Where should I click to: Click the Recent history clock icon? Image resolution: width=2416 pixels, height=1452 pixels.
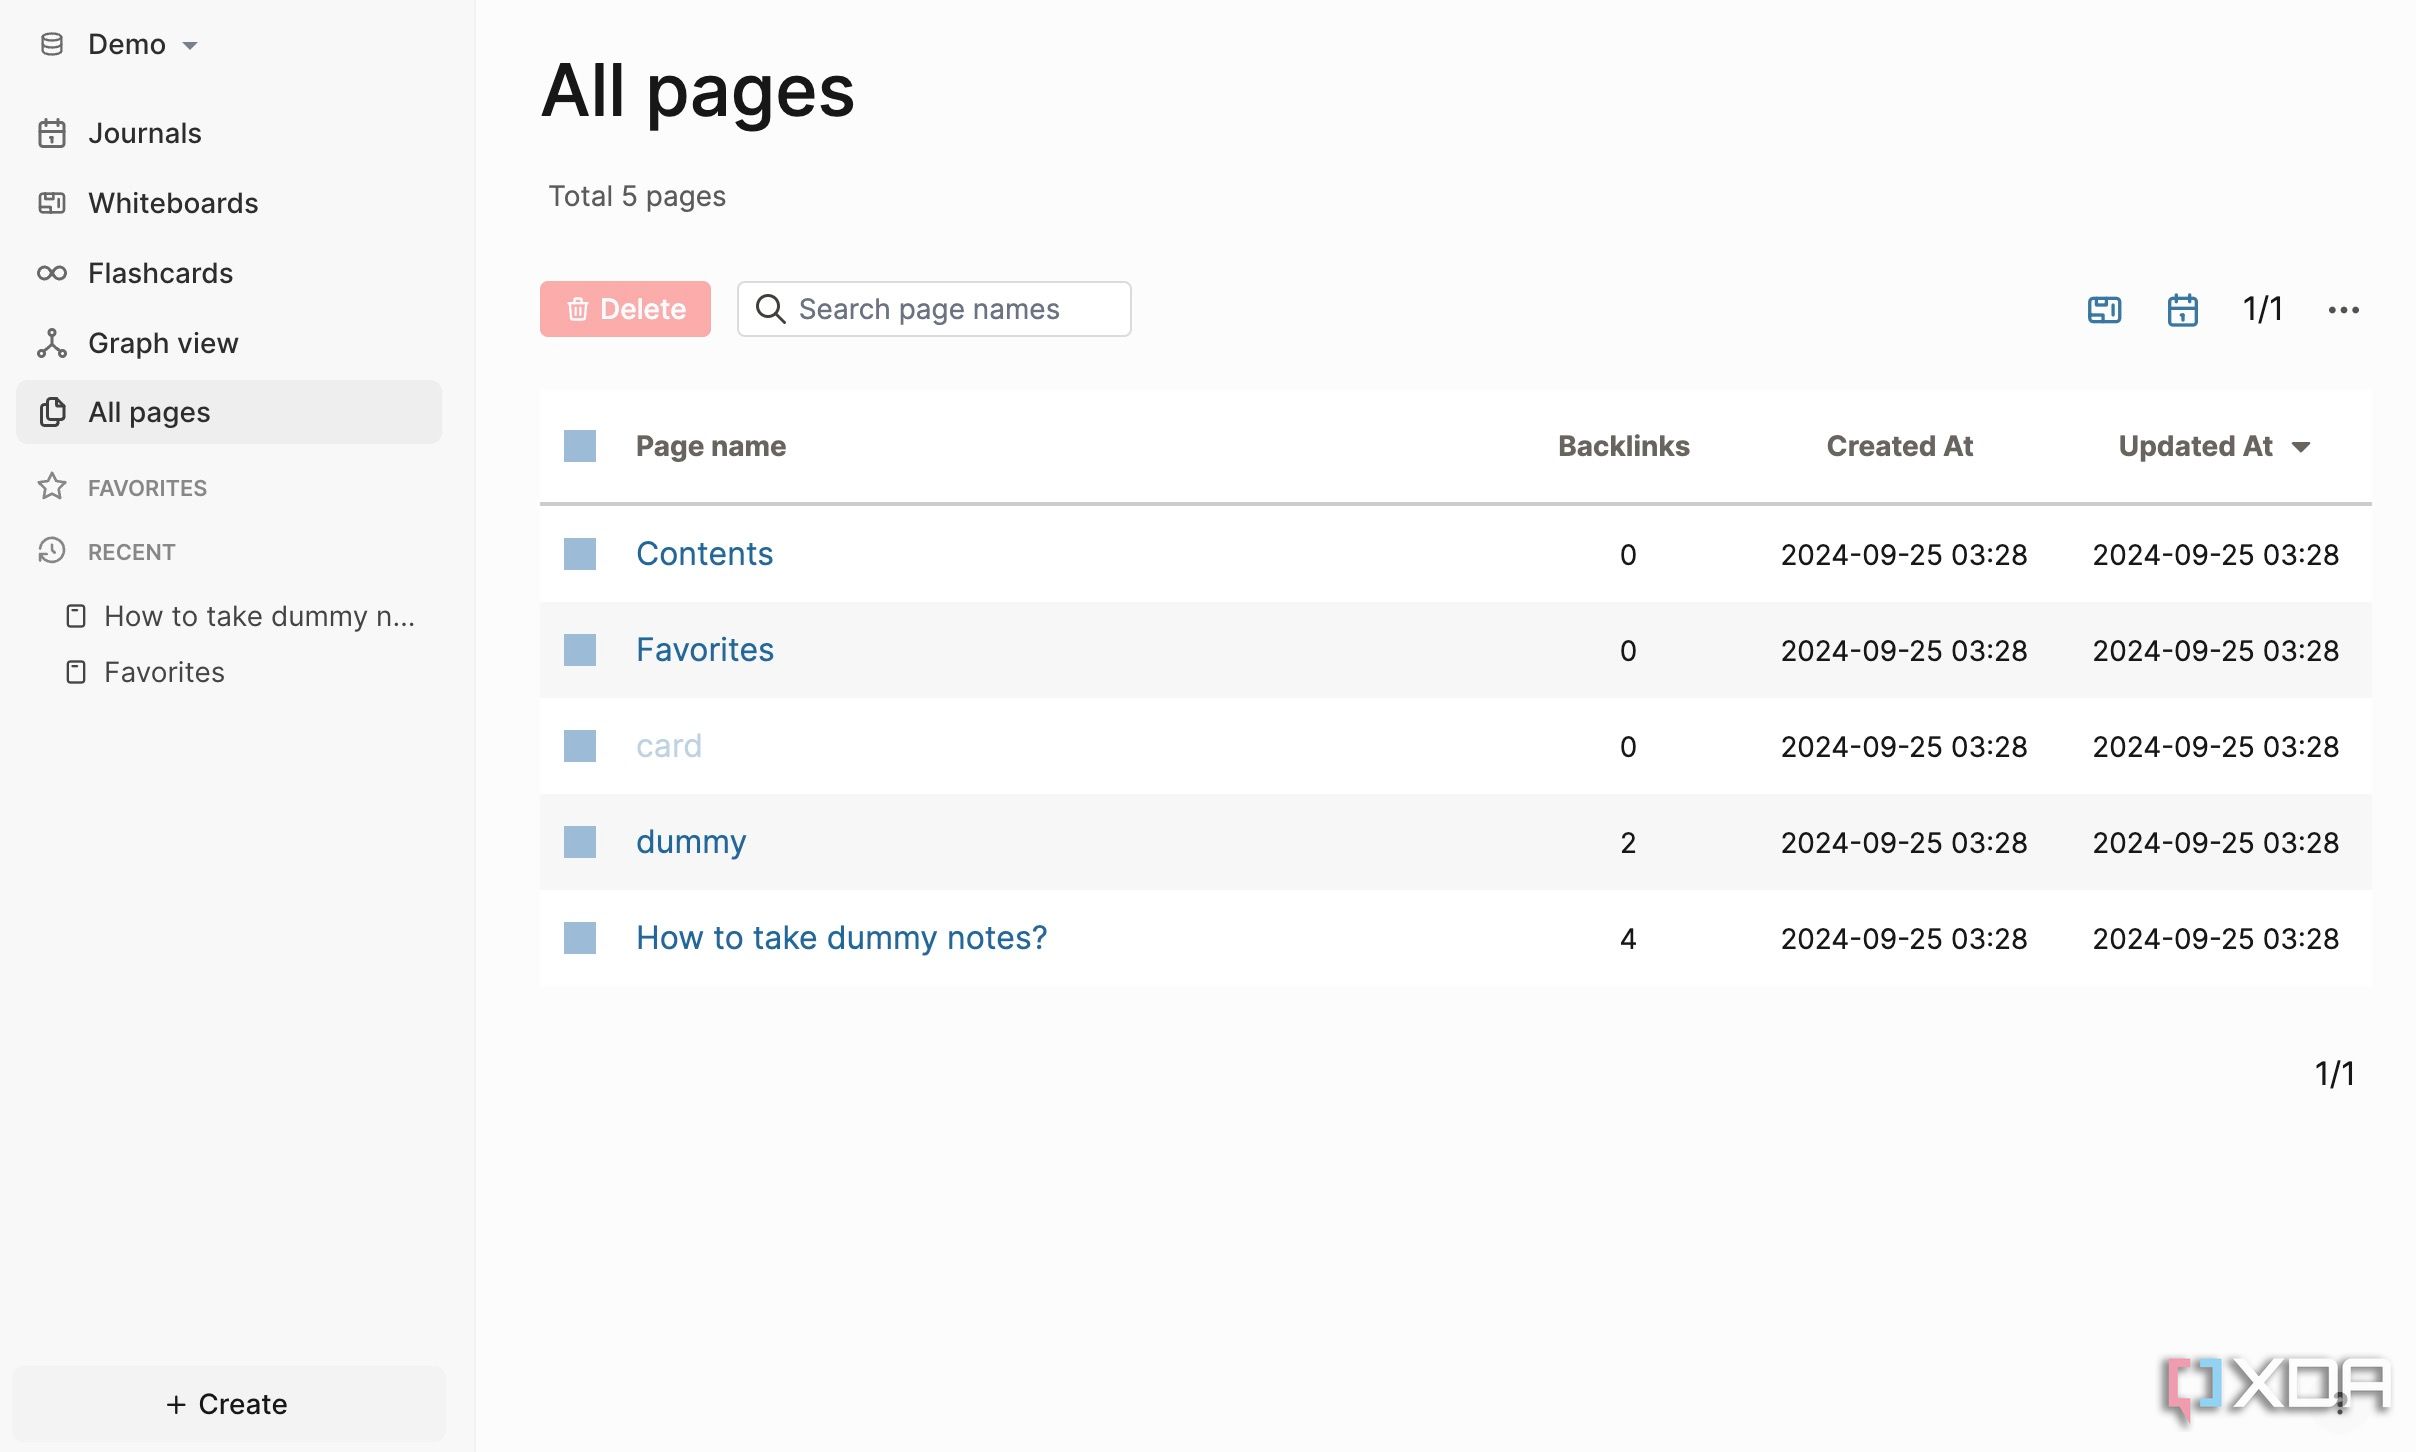52,551
